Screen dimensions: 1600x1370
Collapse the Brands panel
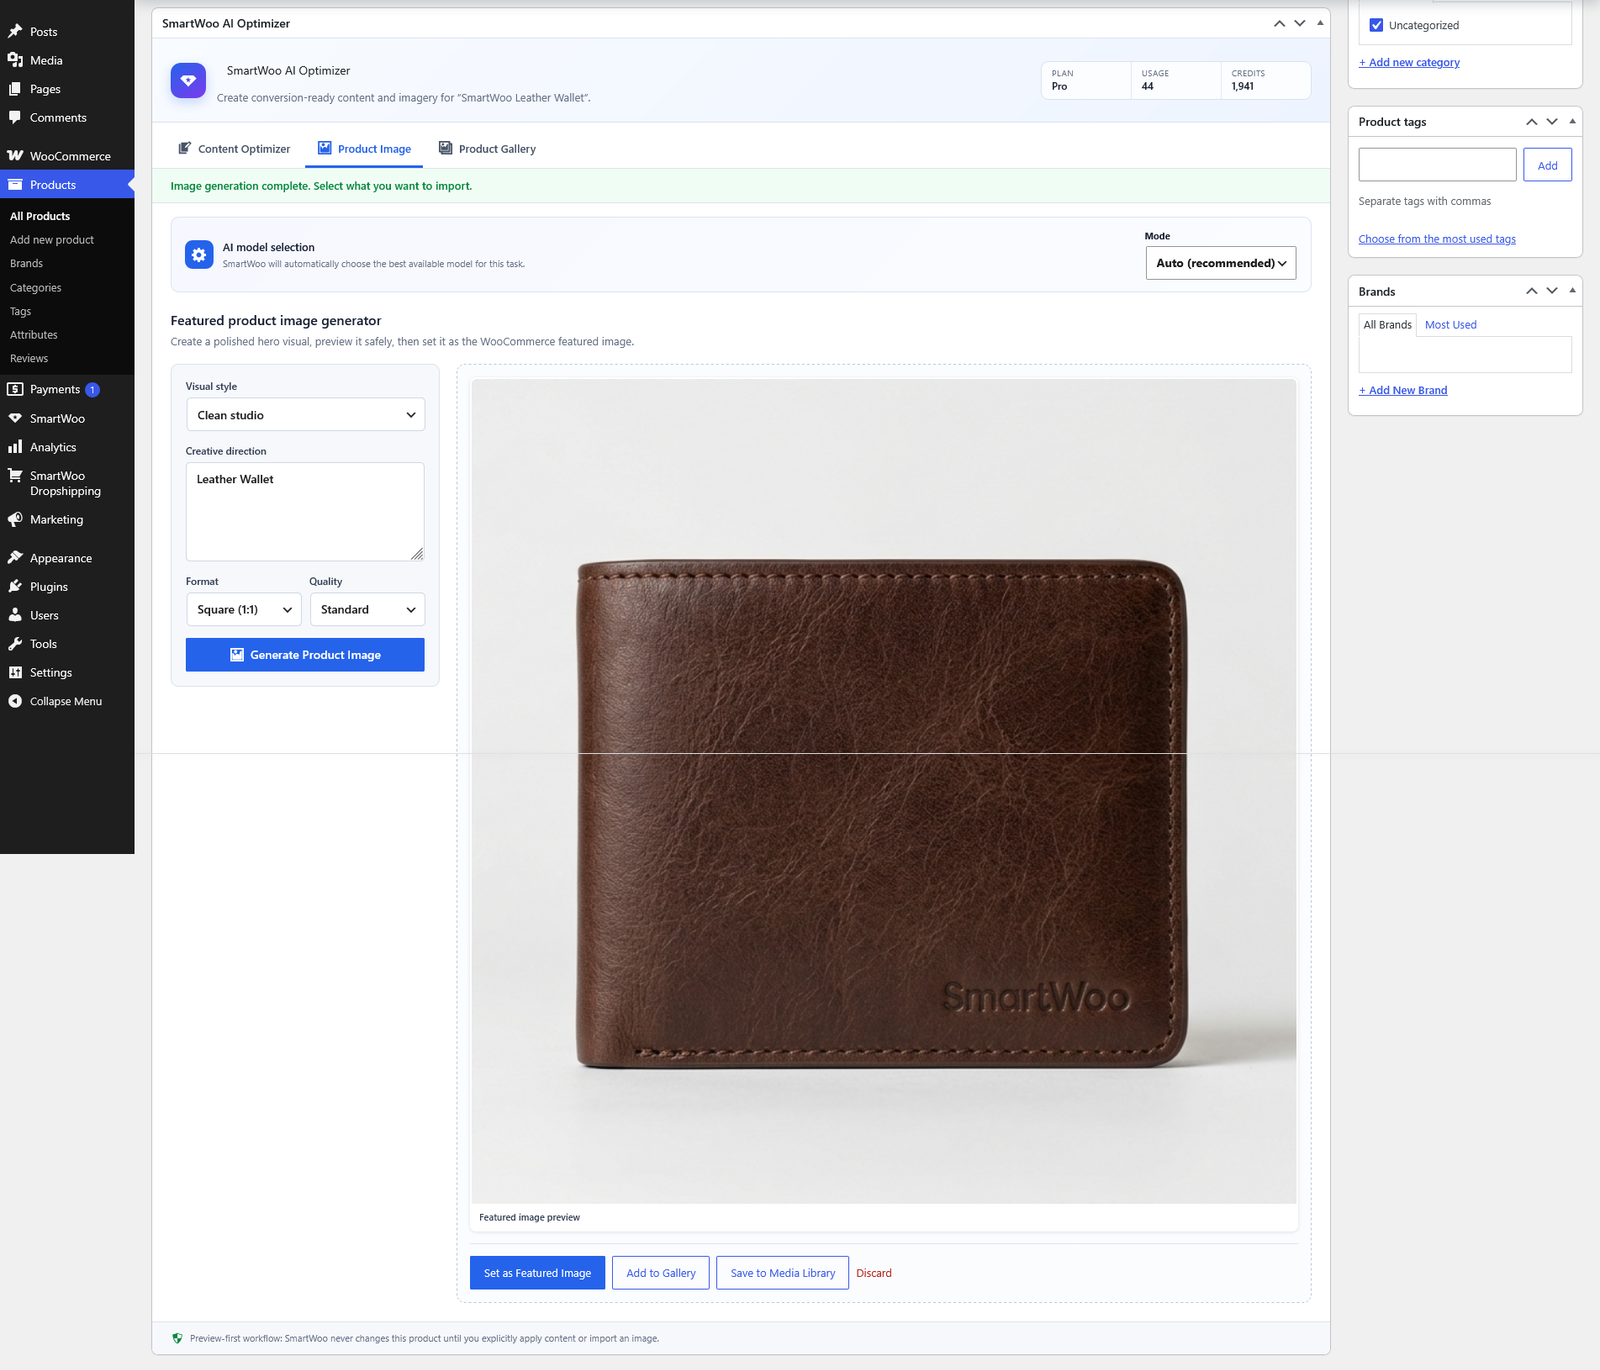tap(1573, 292)
